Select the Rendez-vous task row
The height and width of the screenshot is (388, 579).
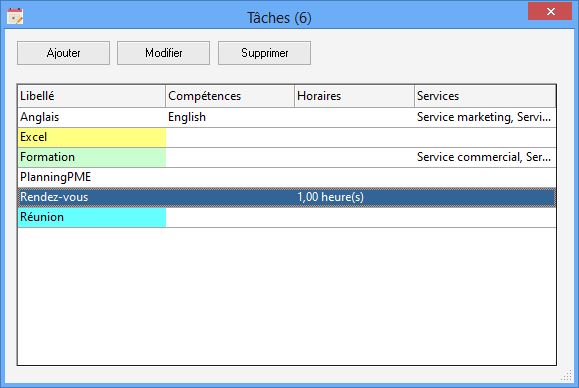tap(287, 197)
